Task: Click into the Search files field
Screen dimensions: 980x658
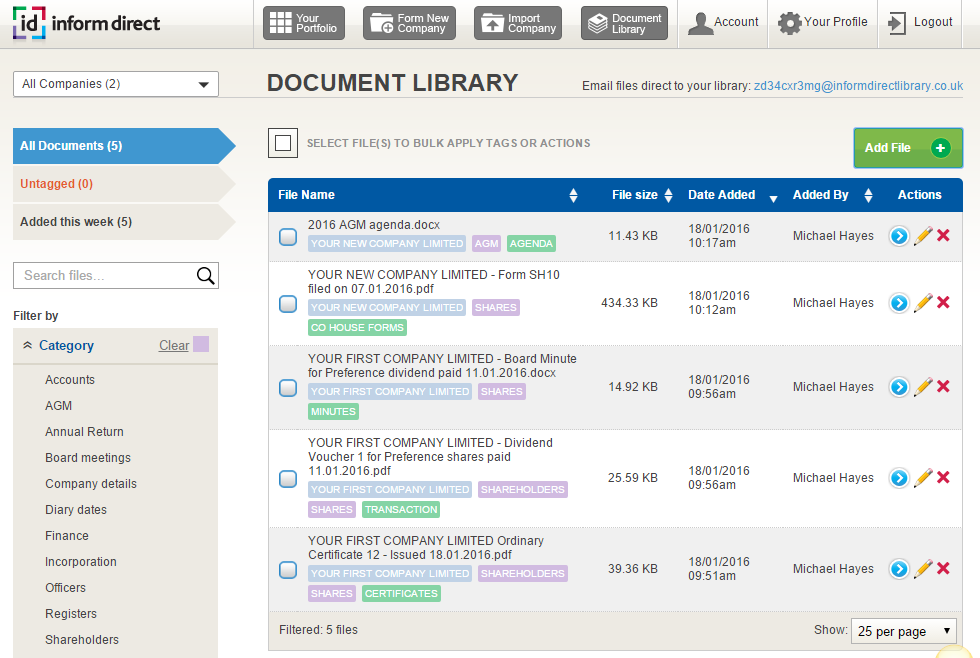Action: 104,276
